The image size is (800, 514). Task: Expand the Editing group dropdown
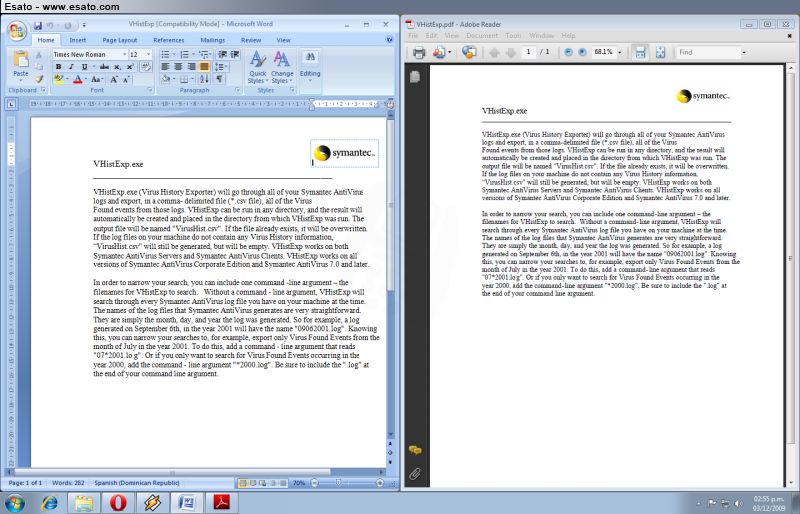[310, 66]
